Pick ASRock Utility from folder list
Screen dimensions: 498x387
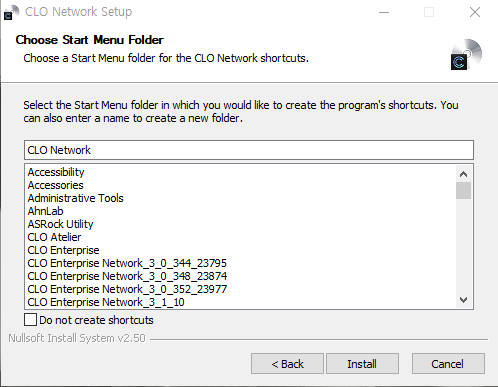(60, 224)
